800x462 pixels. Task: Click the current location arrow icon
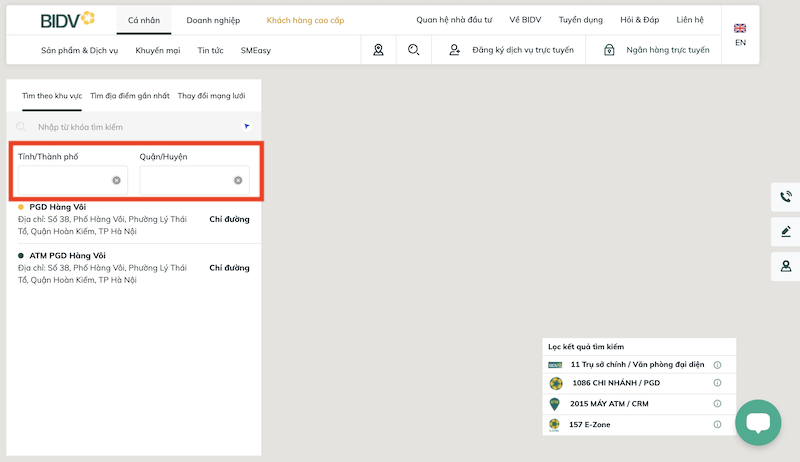(x=247, y=127)
